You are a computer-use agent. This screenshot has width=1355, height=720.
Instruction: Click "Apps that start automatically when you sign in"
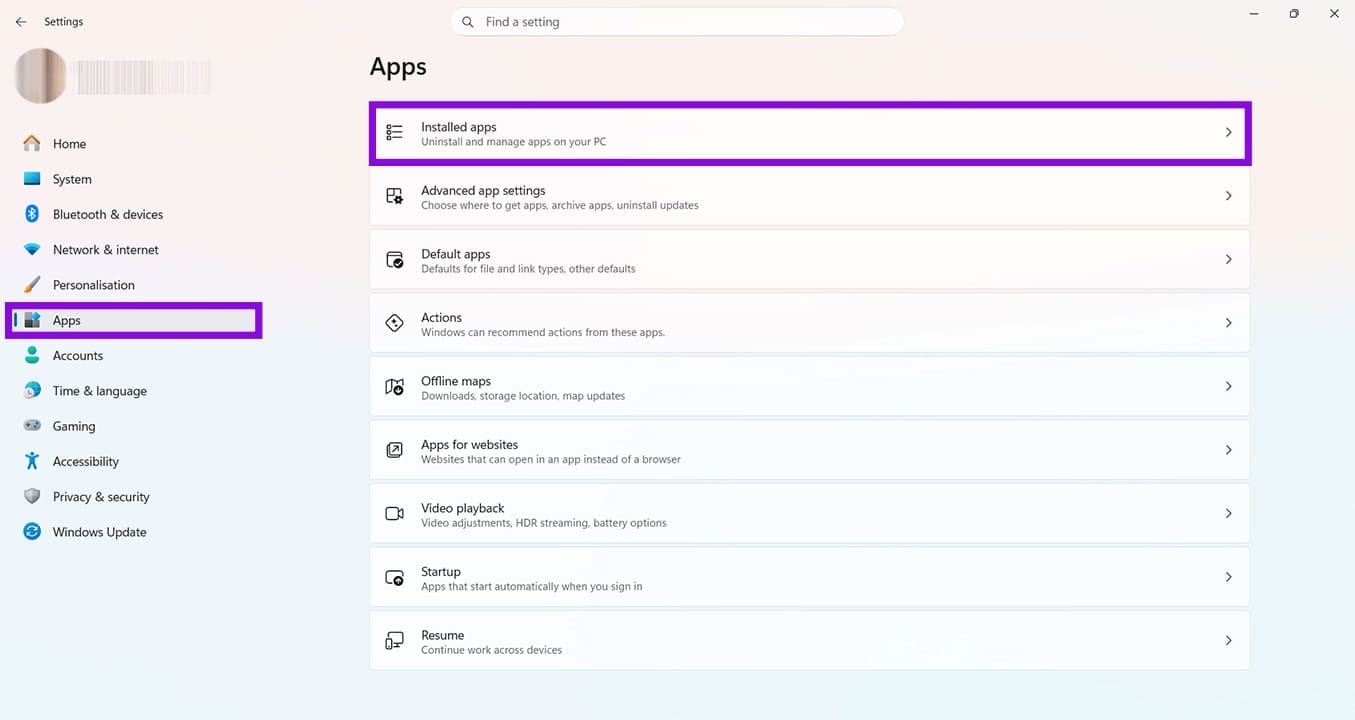pyautogui.click(x=532, y=586)
